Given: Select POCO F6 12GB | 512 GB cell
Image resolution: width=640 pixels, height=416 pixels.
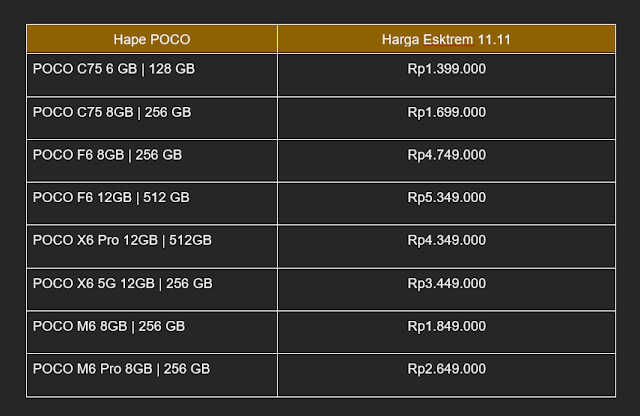Looking at the screenshot, I should (x=111, y=198).
